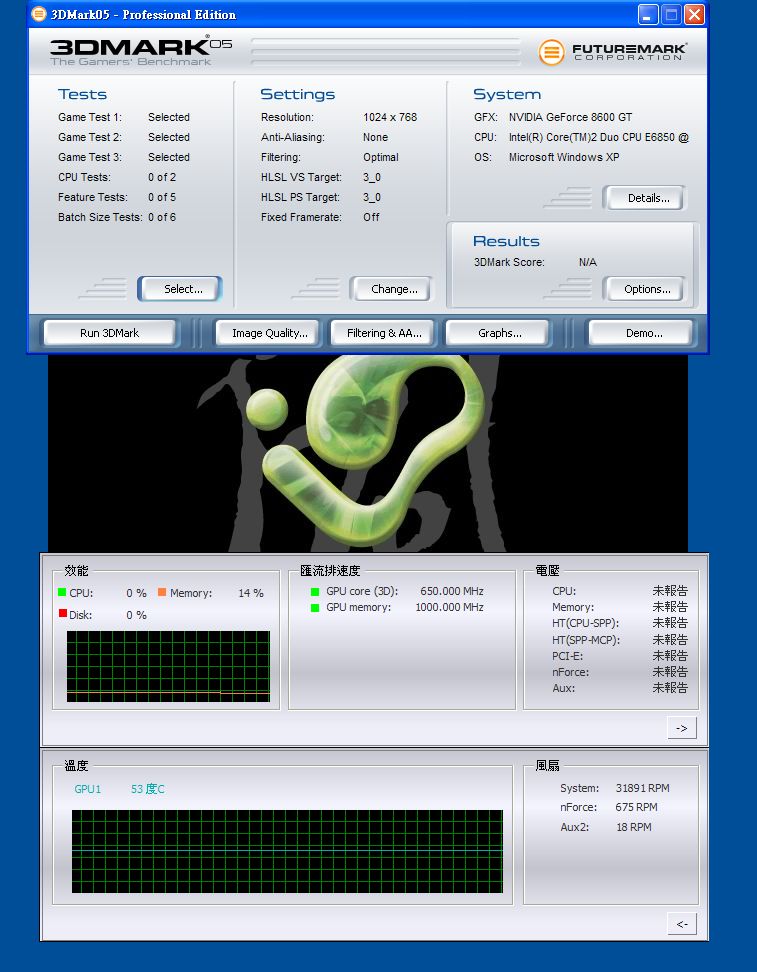757x972 pixels.
Task: Maximize the 3DMark05 window
Action: 671,14
